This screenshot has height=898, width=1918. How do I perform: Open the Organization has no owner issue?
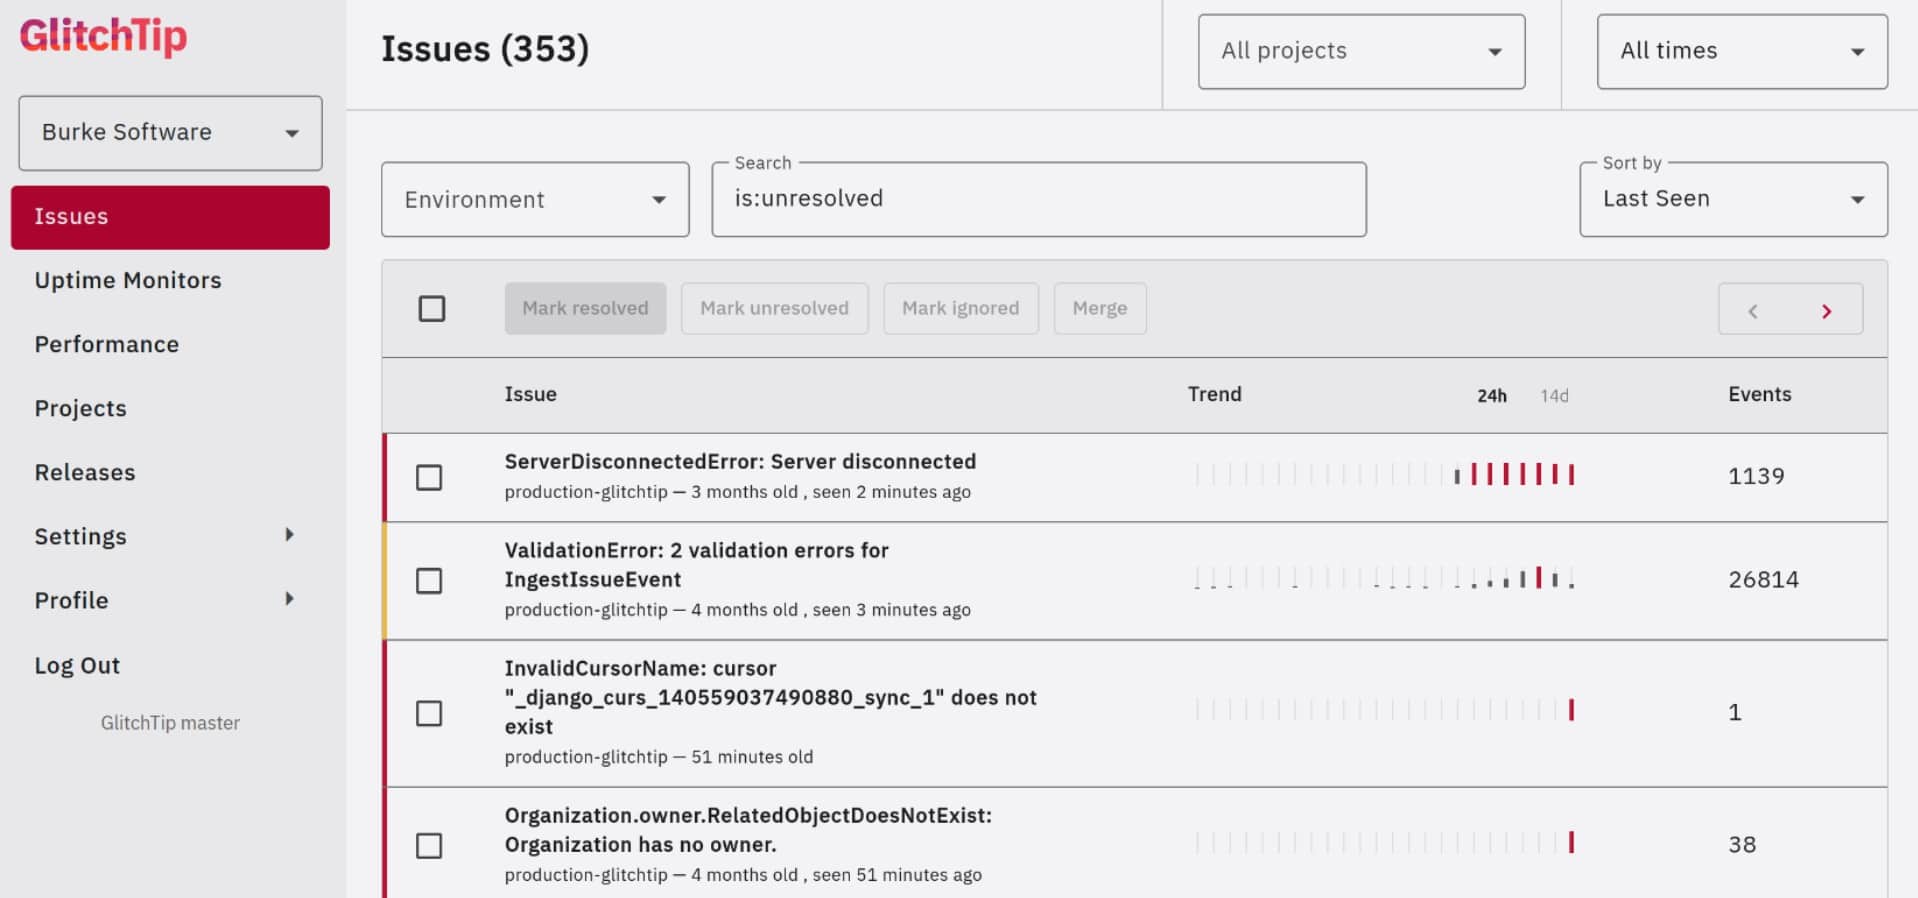coord(747,829)
